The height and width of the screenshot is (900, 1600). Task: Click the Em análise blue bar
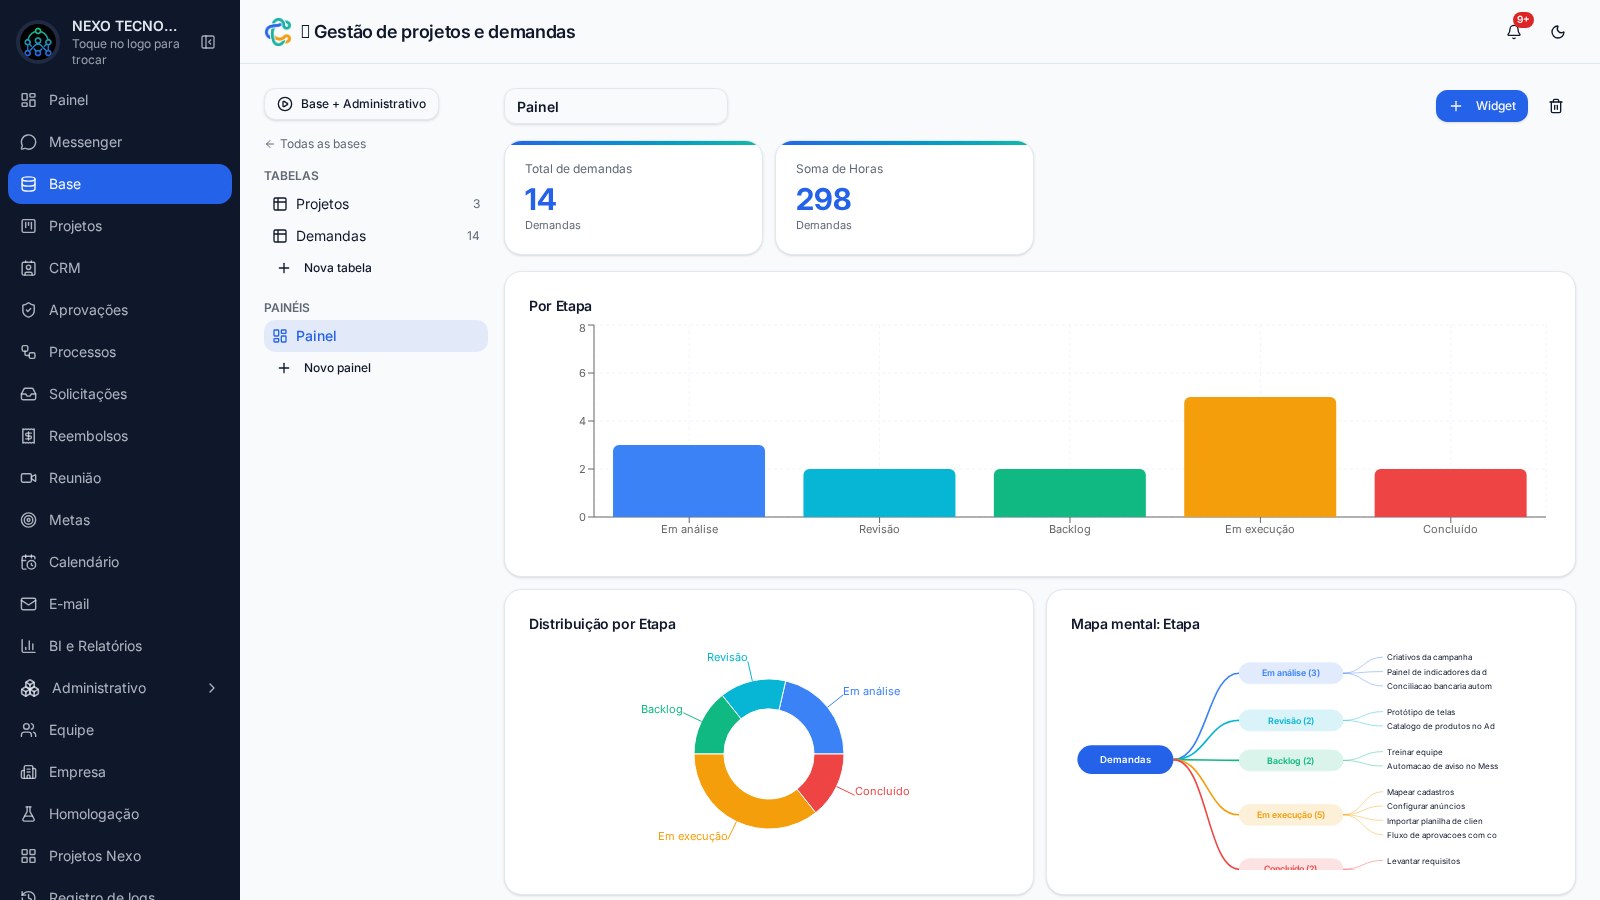click(689, 481)
